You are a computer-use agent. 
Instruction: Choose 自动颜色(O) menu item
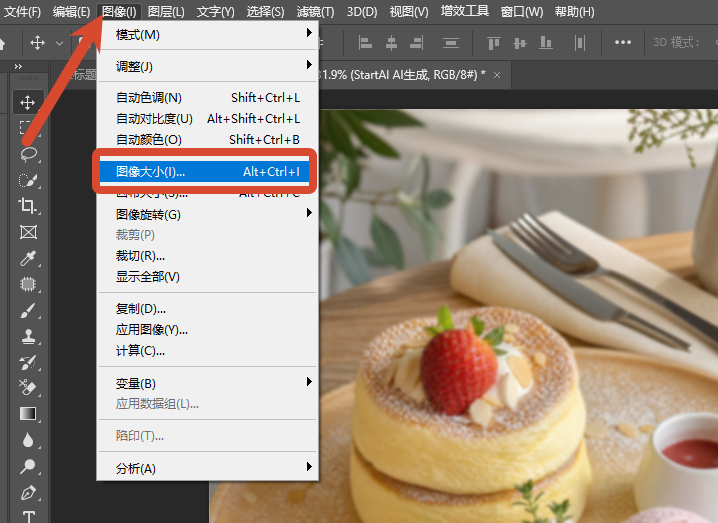208,140
